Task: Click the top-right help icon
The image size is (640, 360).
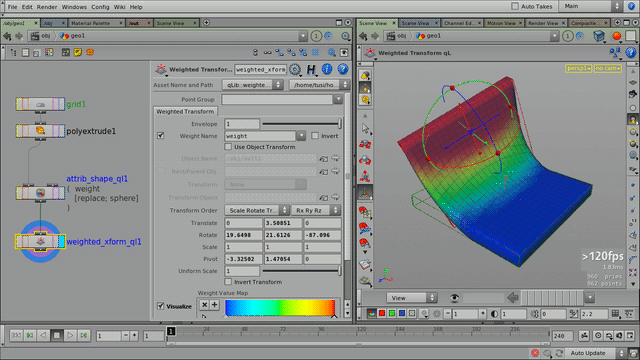Action: 631,6
